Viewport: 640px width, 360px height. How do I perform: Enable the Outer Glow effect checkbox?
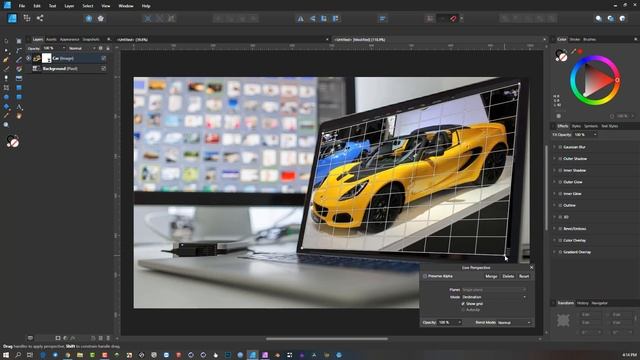pyautogui.click(x=560, y=182)
